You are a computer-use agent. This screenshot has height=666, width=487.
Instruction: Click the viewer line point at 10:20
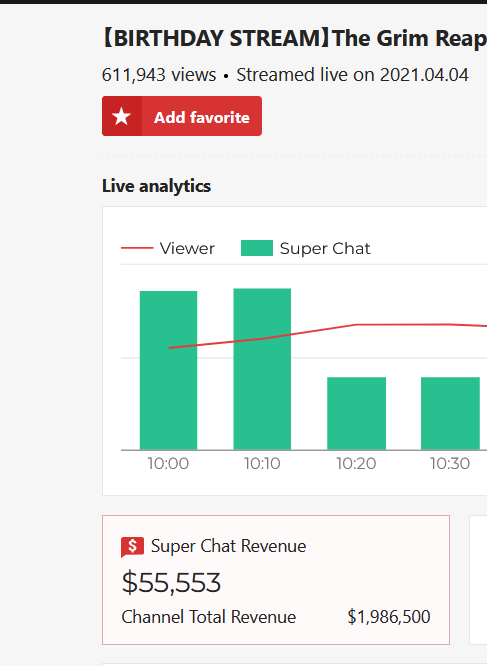click(357, 325)
